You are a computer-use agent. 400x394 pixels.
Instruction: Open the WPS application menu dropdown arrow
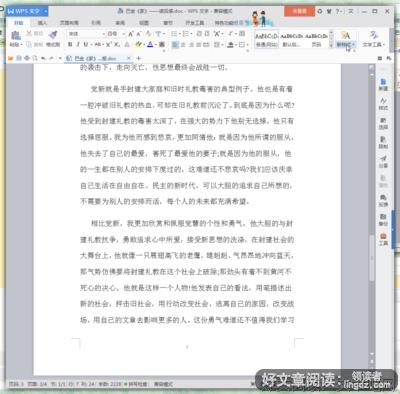pos(45,11)
